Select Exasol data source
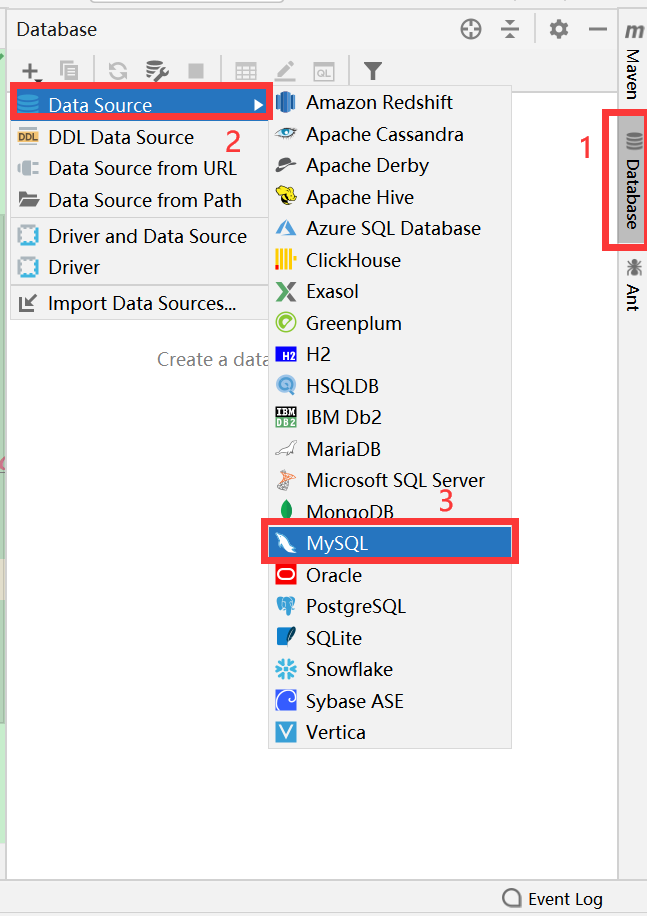647x916 pixels. click(389, 292)
